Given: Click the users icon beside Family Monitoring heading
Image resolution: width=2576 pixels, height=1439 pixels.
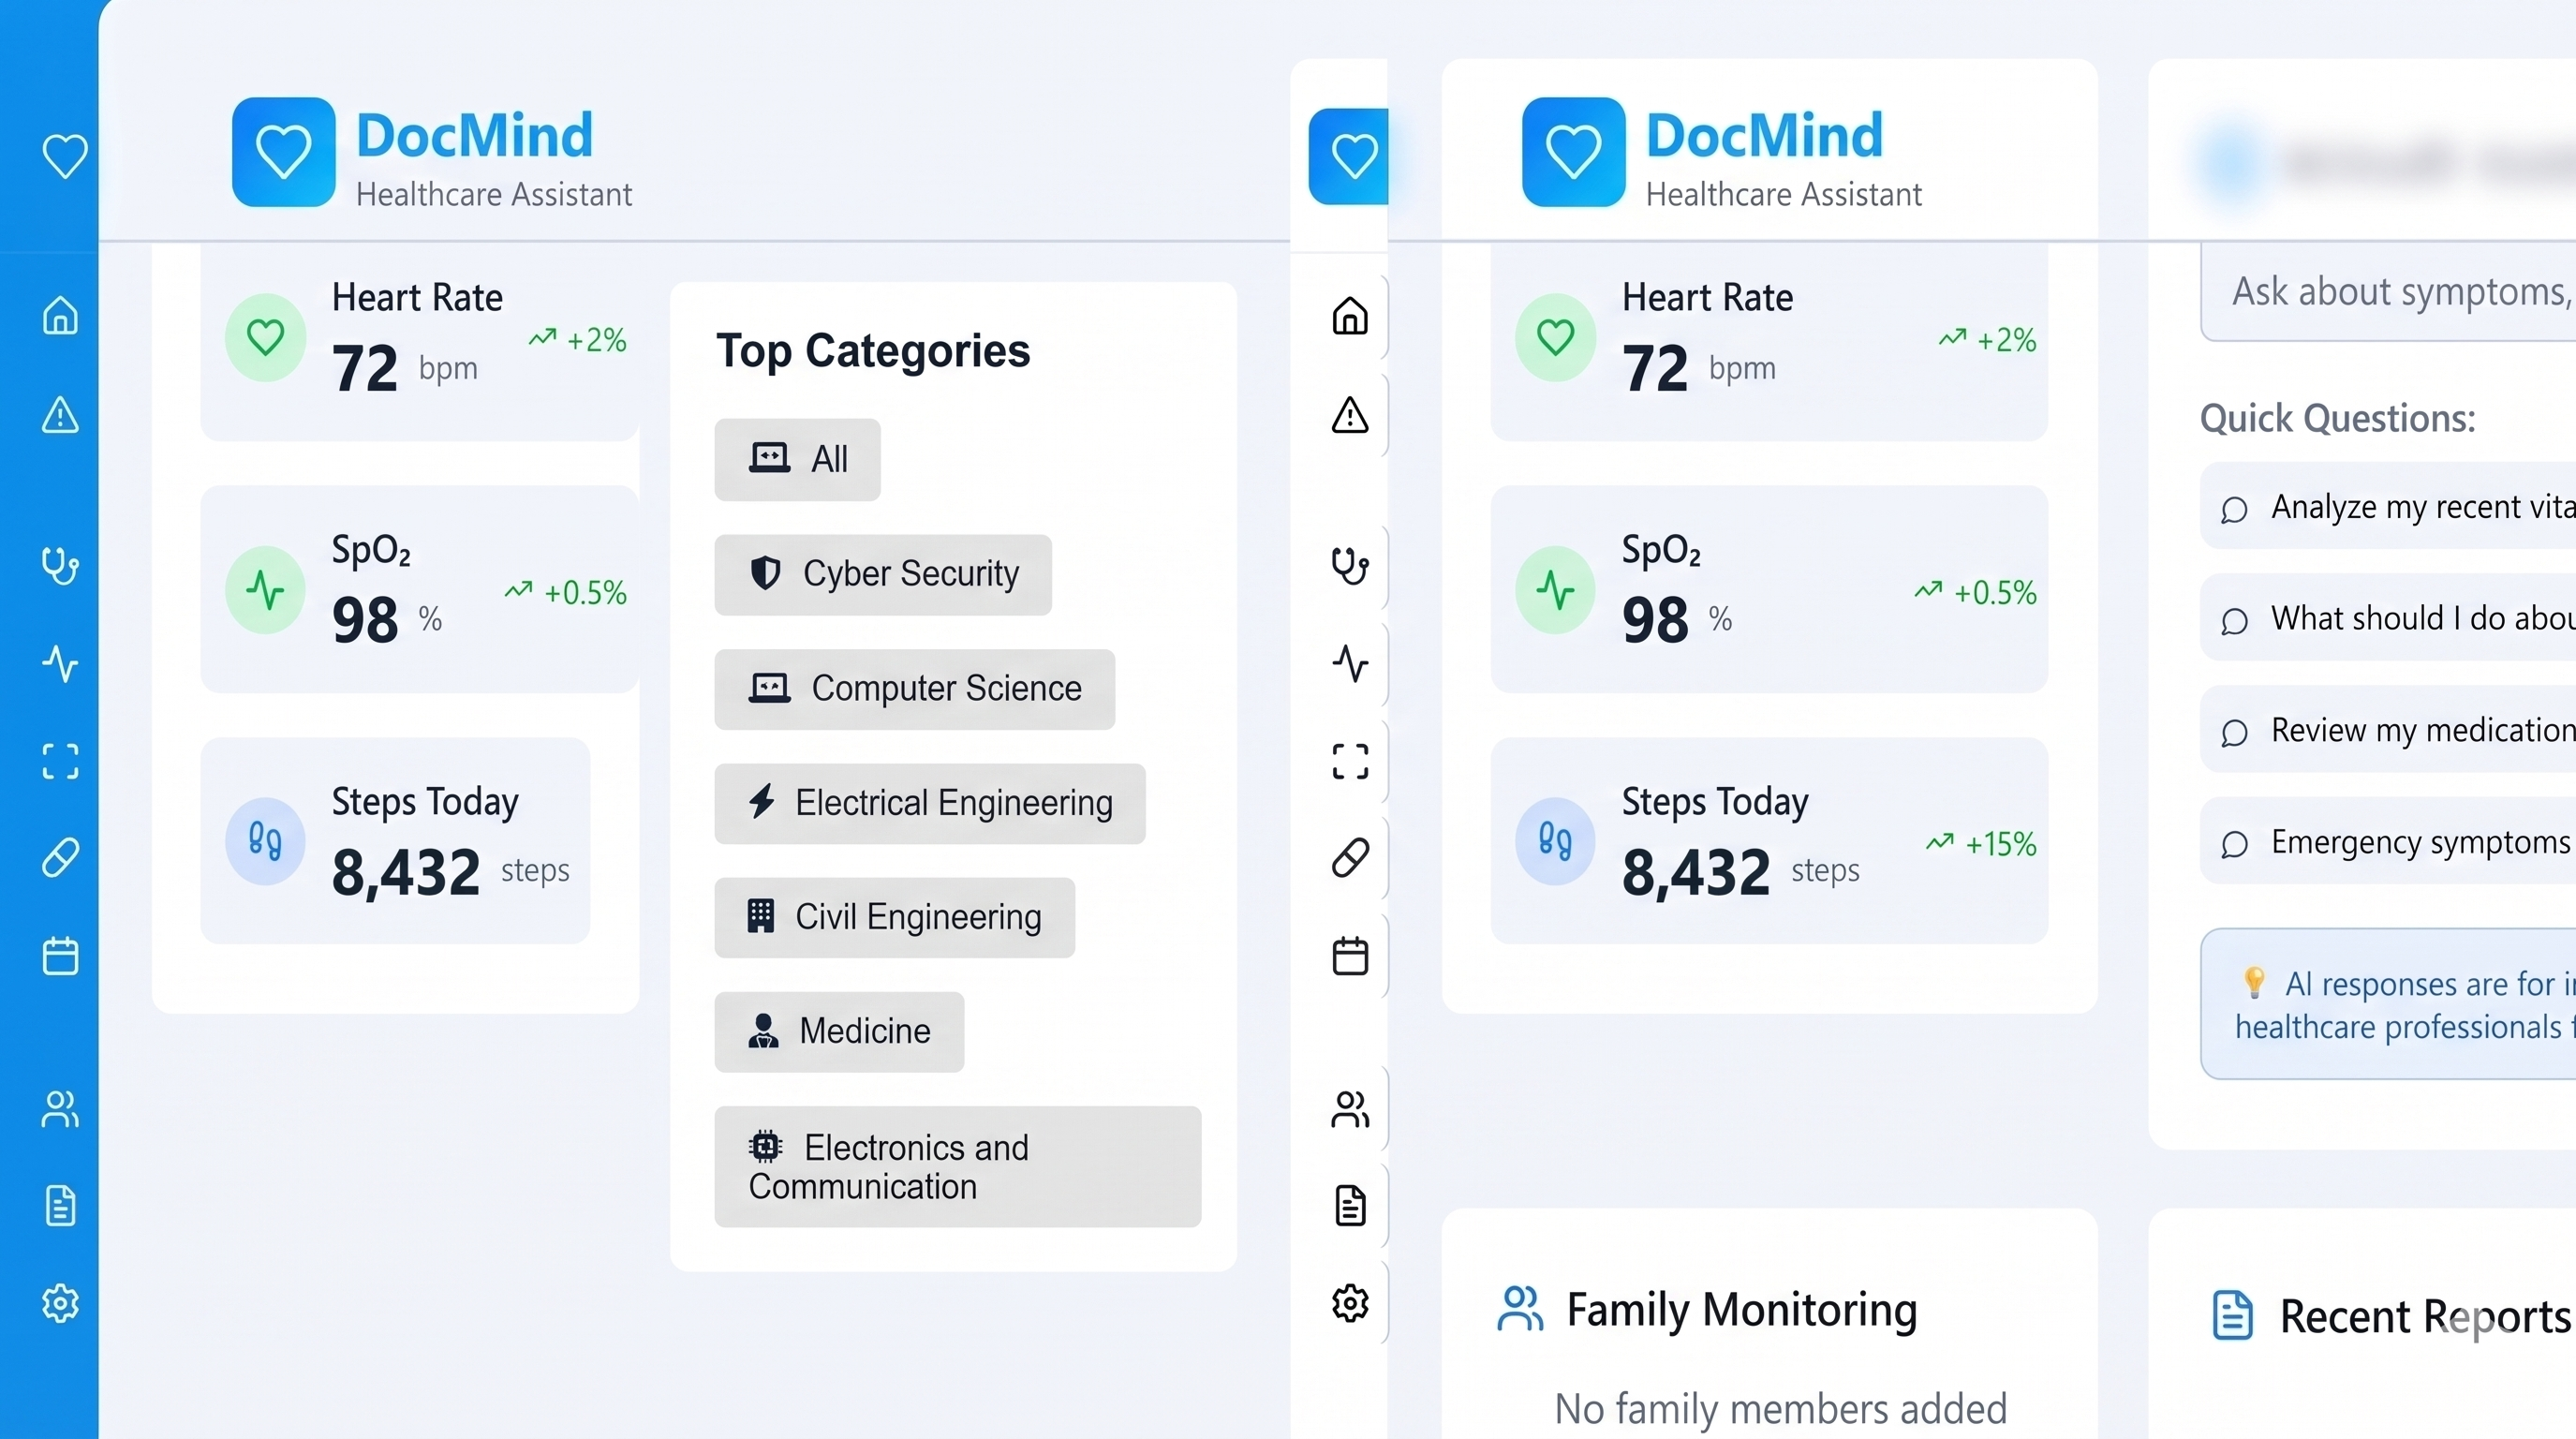Looking at the screenshot, I should [1519, 1309].
